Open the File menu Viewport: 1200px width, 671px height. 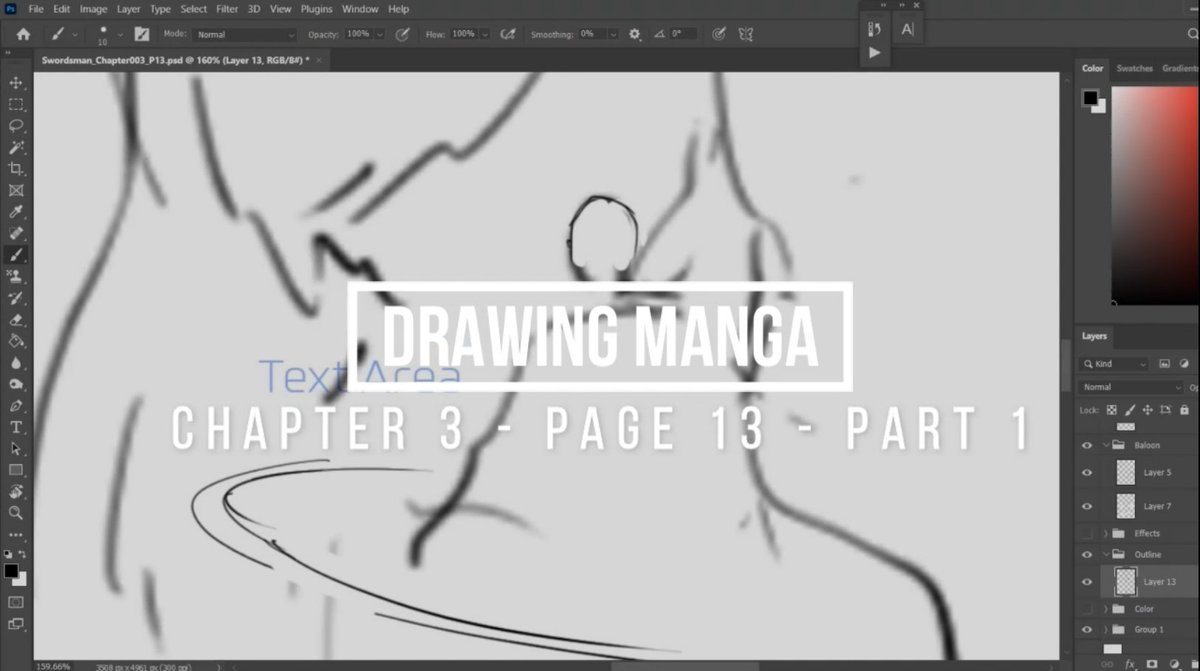click(x=36, y=9)
